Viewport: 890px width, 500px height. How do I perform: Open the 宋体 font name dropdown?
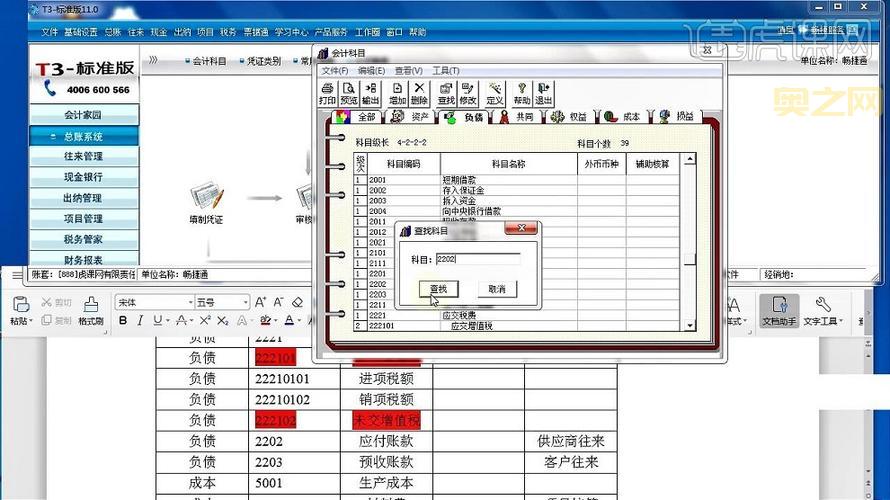pyautogui.click(x=191, y=302)
